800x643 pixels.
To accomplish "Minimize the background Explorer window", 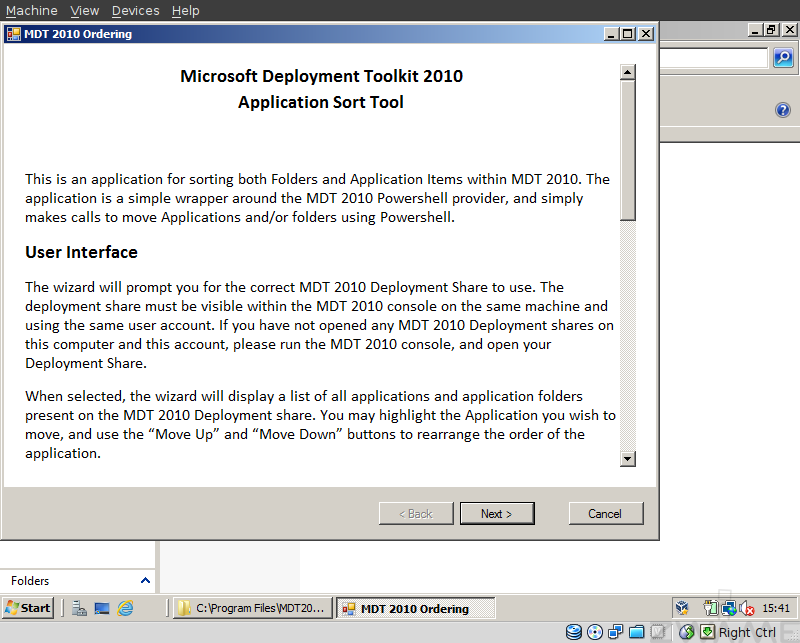I will coord(755,30).
